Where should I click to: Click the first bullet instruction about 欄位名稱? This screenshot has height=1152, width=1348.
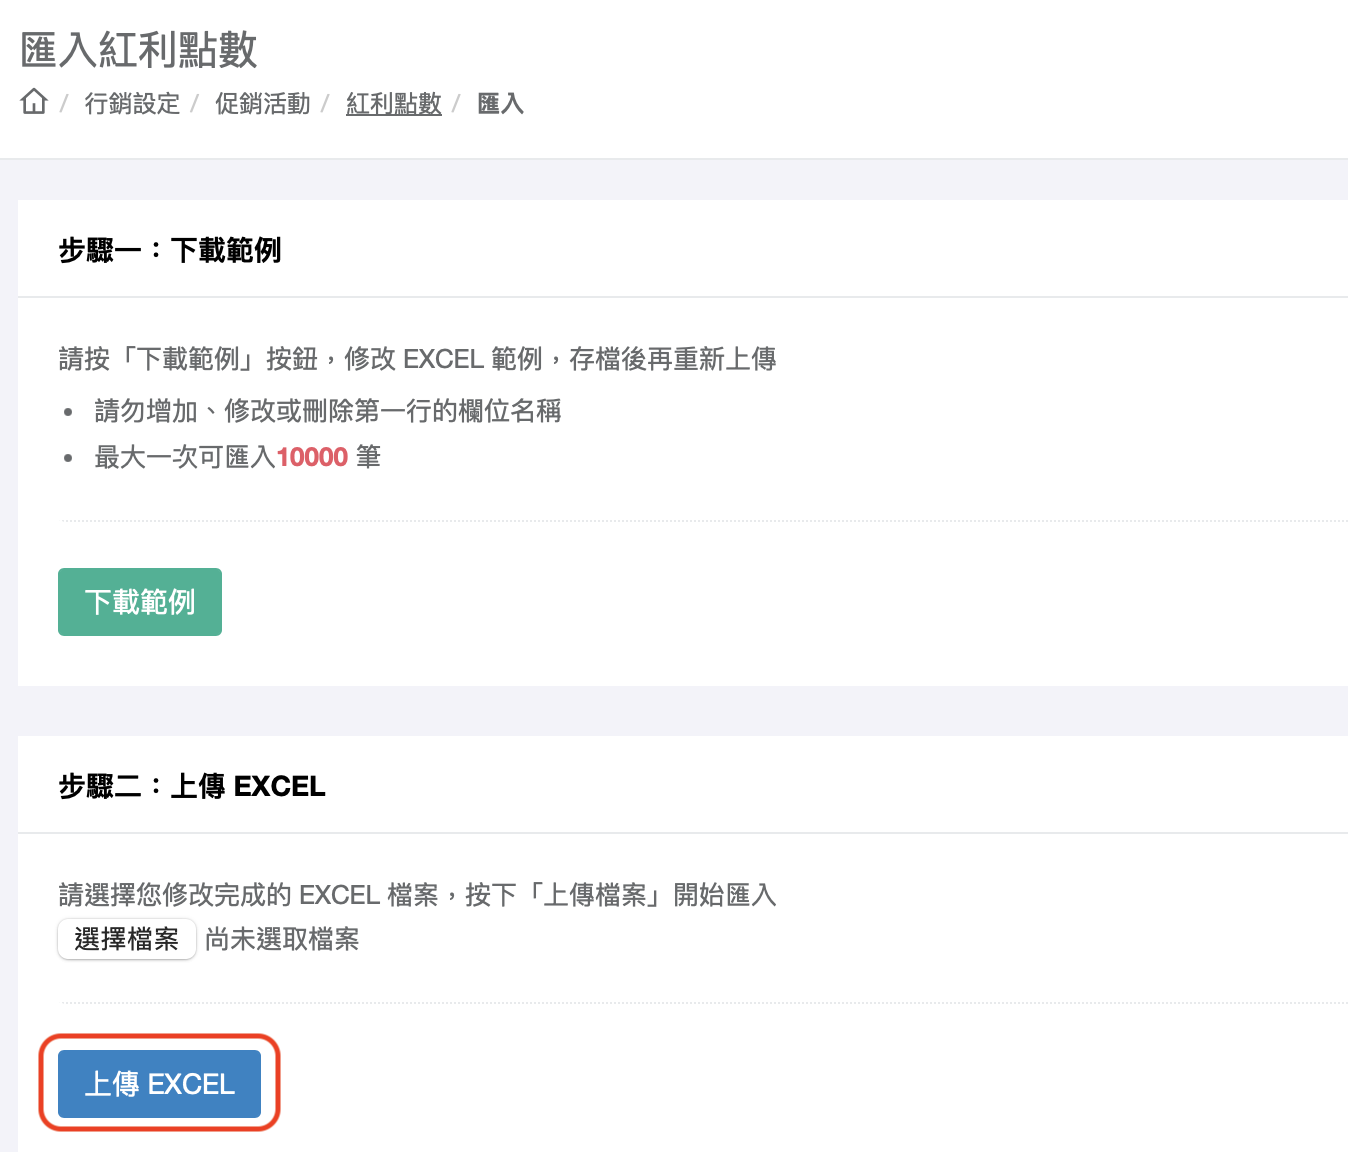(326, 411)
